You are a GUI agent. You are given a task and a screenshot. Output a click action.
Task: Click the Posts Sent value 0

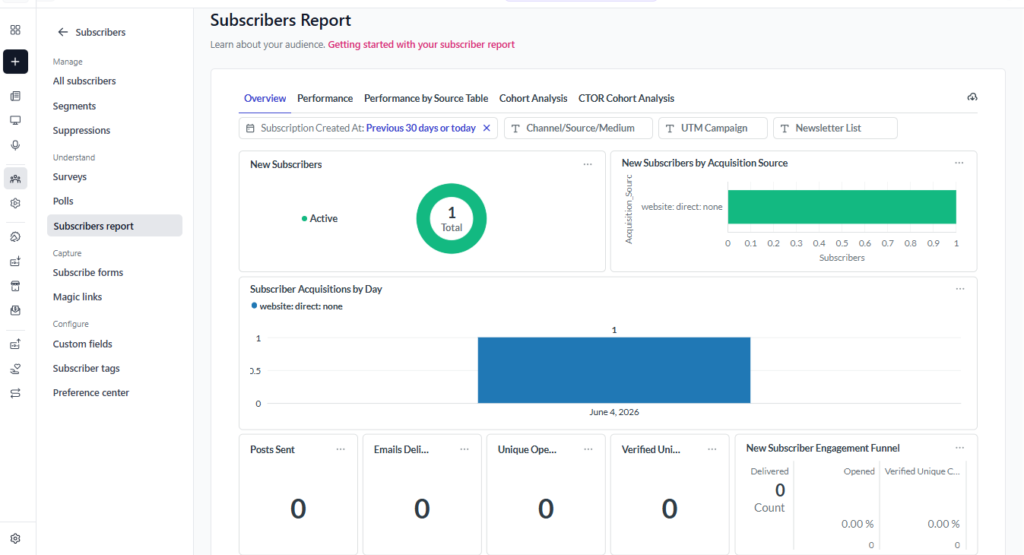click(298, 509)
